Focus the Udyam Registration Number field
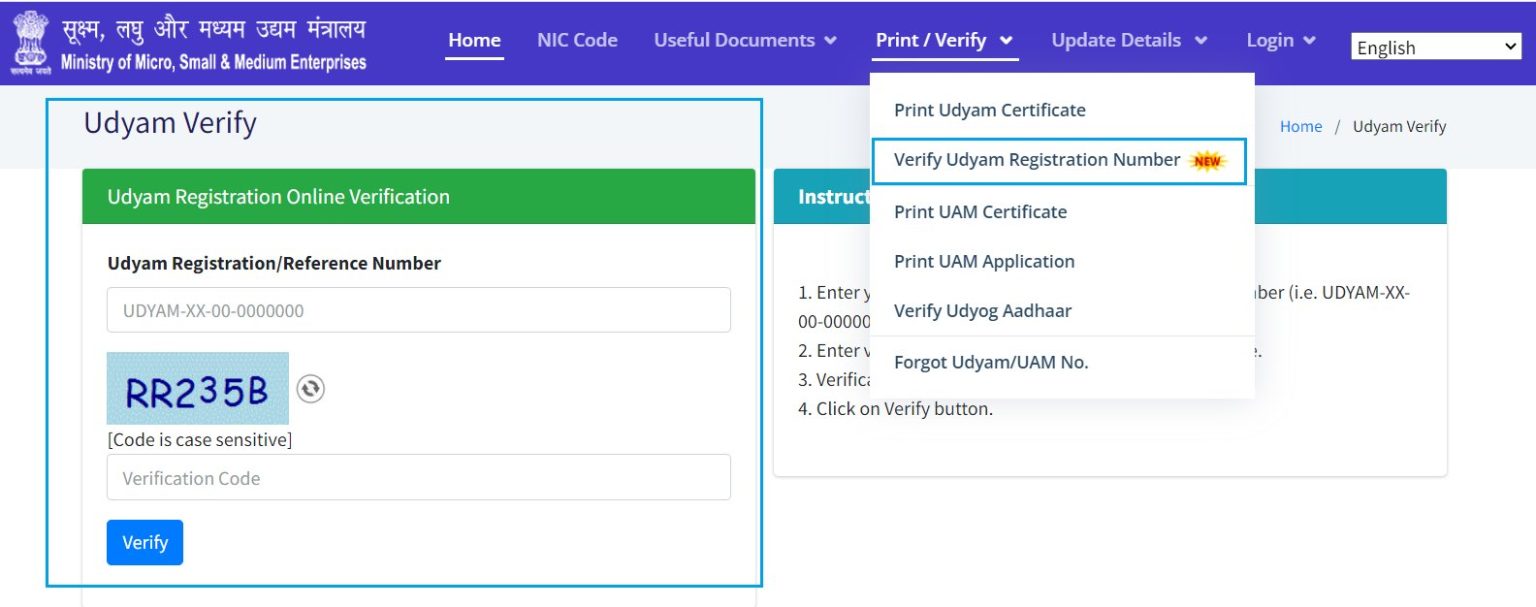The height and width of the screenshot is (607, 1536). tap(418, 311)
